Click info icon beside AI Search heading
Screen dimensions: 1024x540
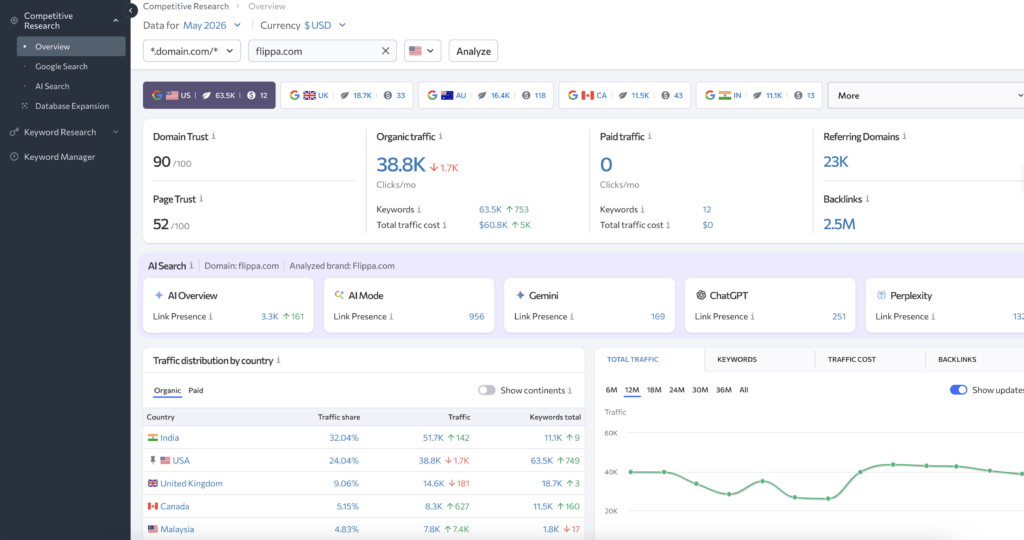pyautogui.click(x=191, y=265)
